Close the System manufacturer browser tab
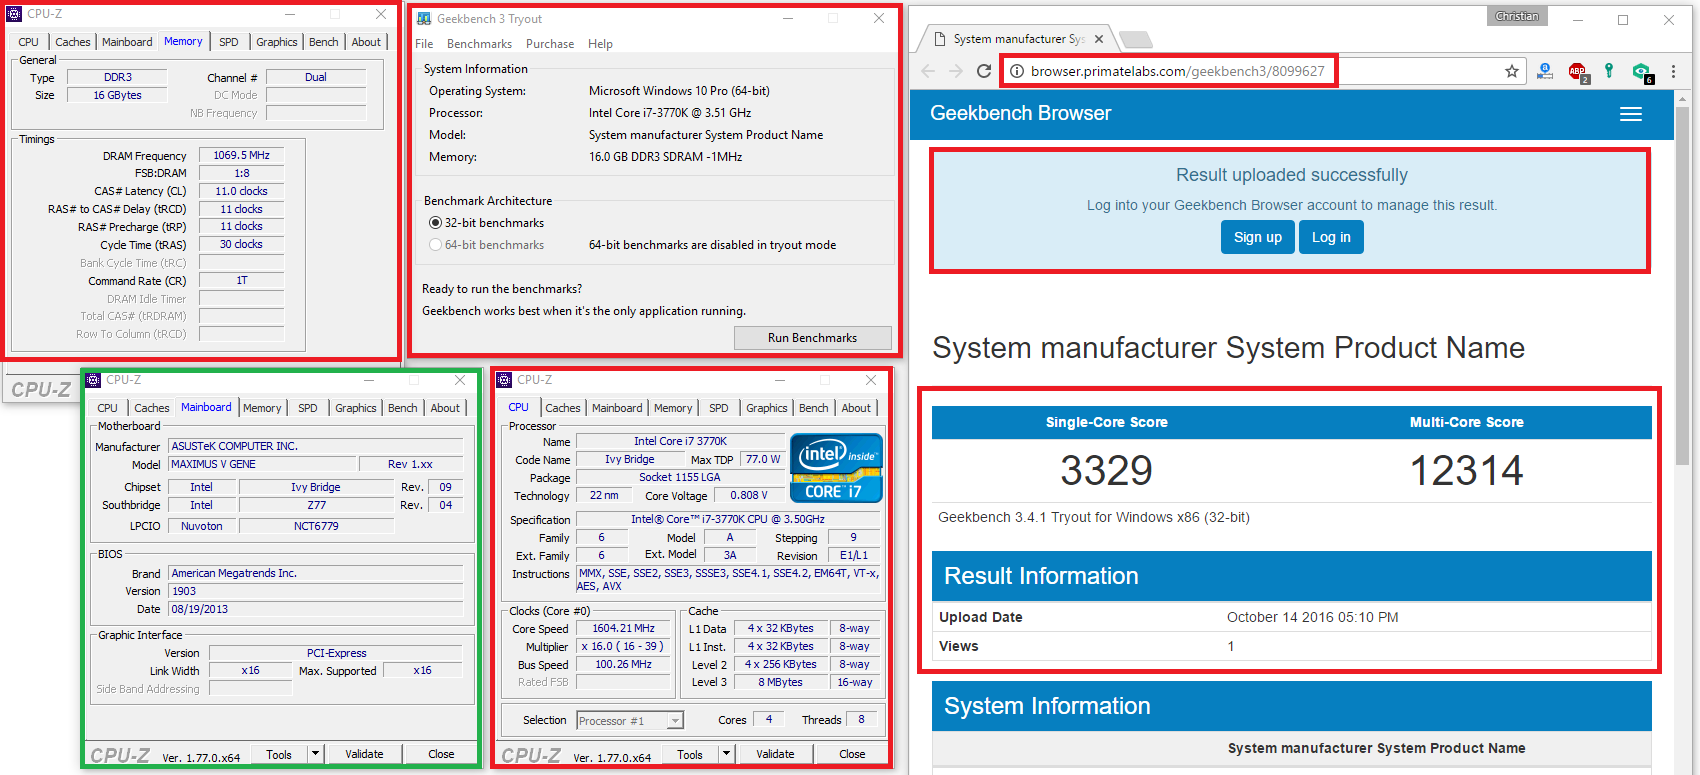 (1099, 39)
